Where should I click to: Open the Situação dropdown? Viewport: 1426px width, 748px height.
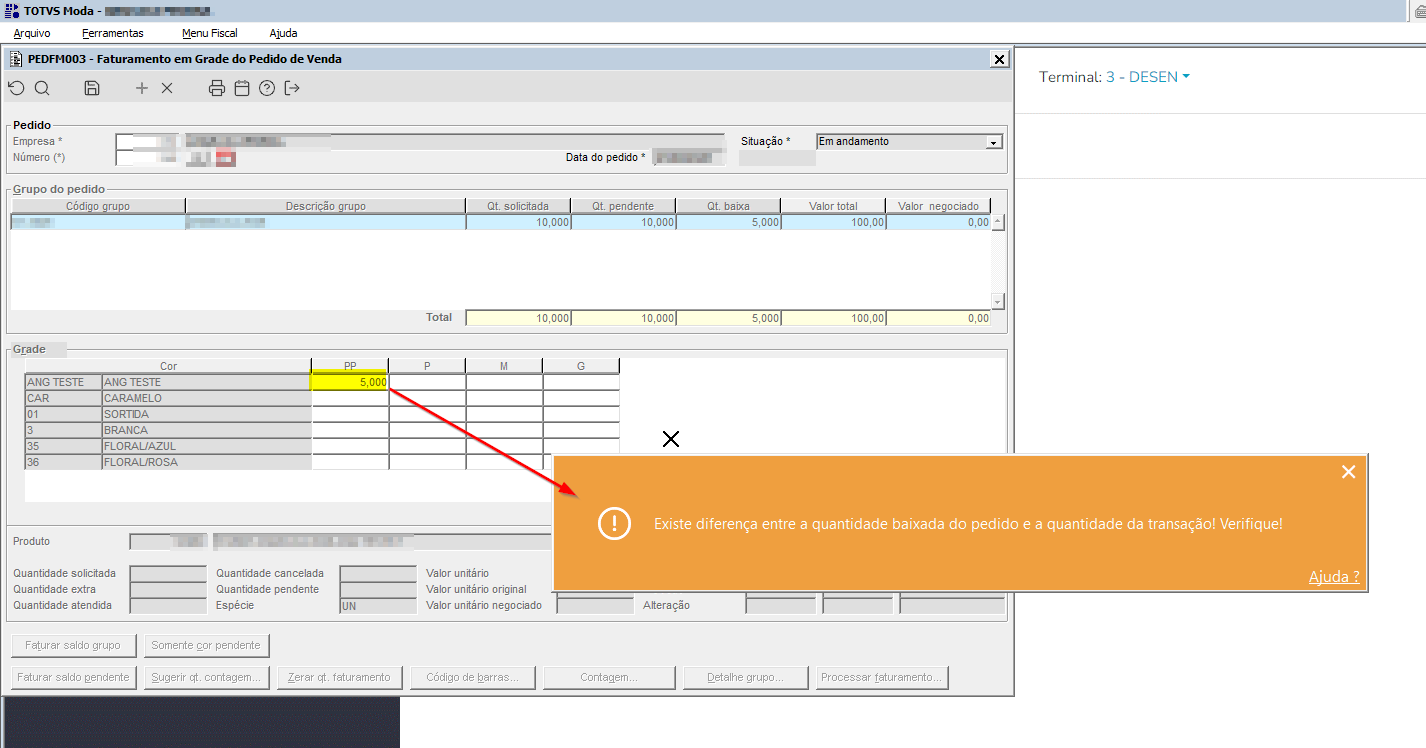pos(994,142)
